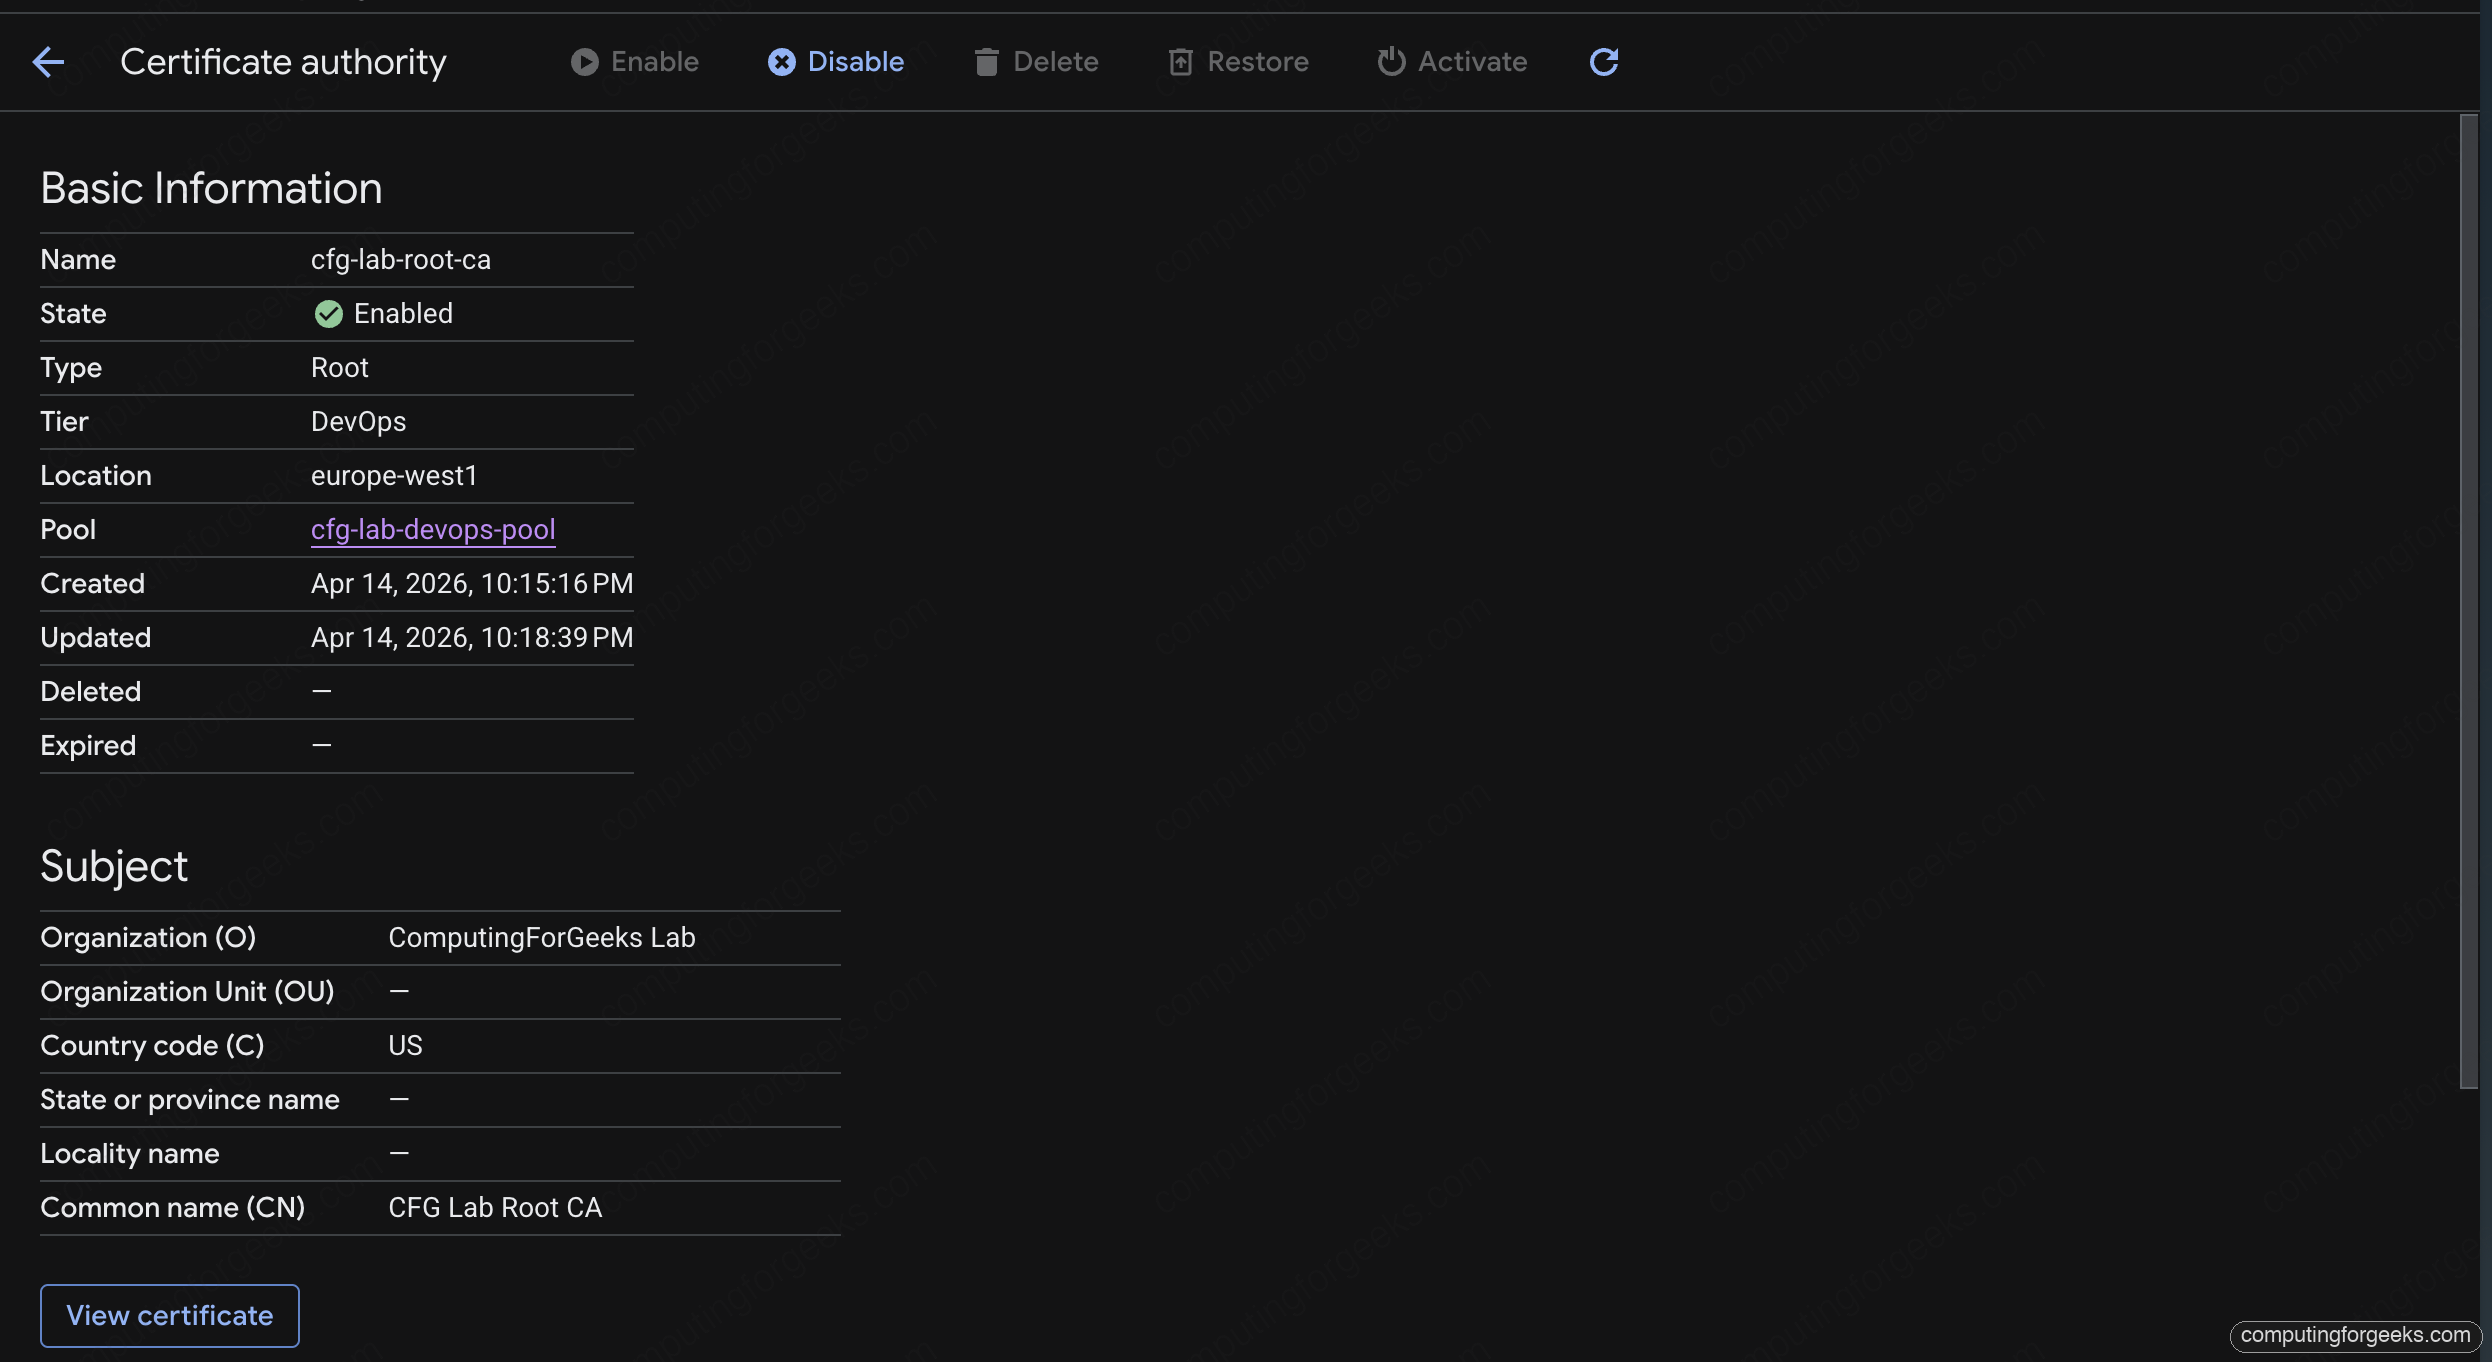Screen dimensions: 2492x1362
Task: Click the Name value cfg-lab-root-ca
Action: (x=400, y=260)
